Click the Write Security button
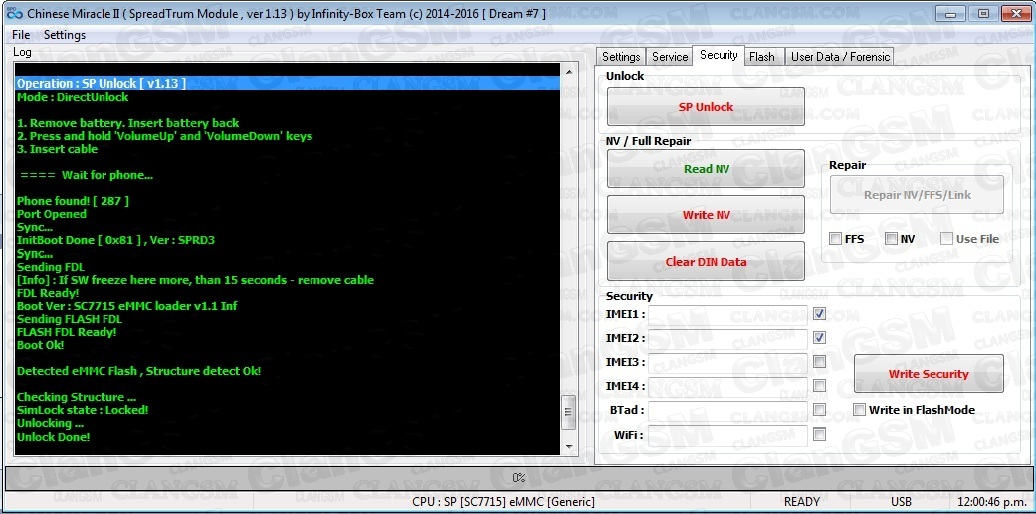The height and width of the screenshot is (514, 1036). point(928,374)
